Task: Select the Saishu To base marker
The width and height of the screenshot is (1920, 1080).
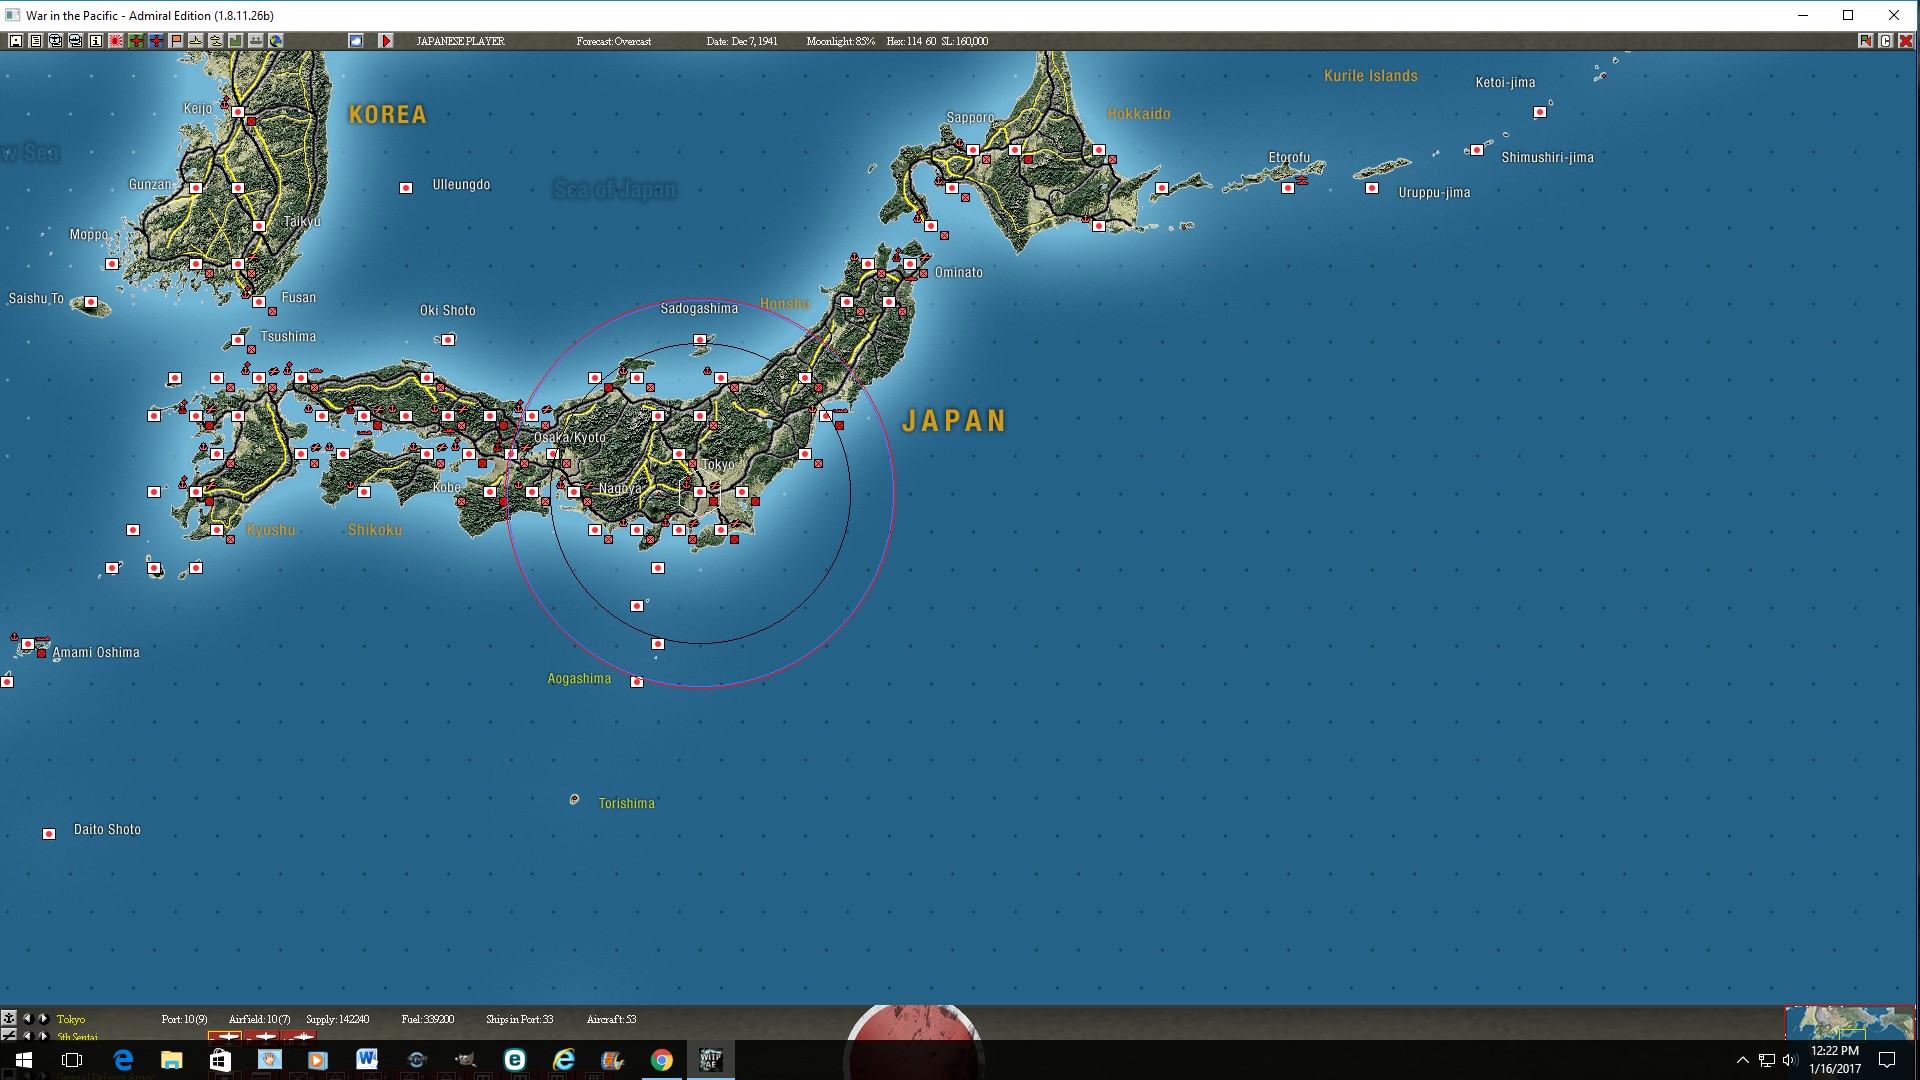Action: pos(91,302)
